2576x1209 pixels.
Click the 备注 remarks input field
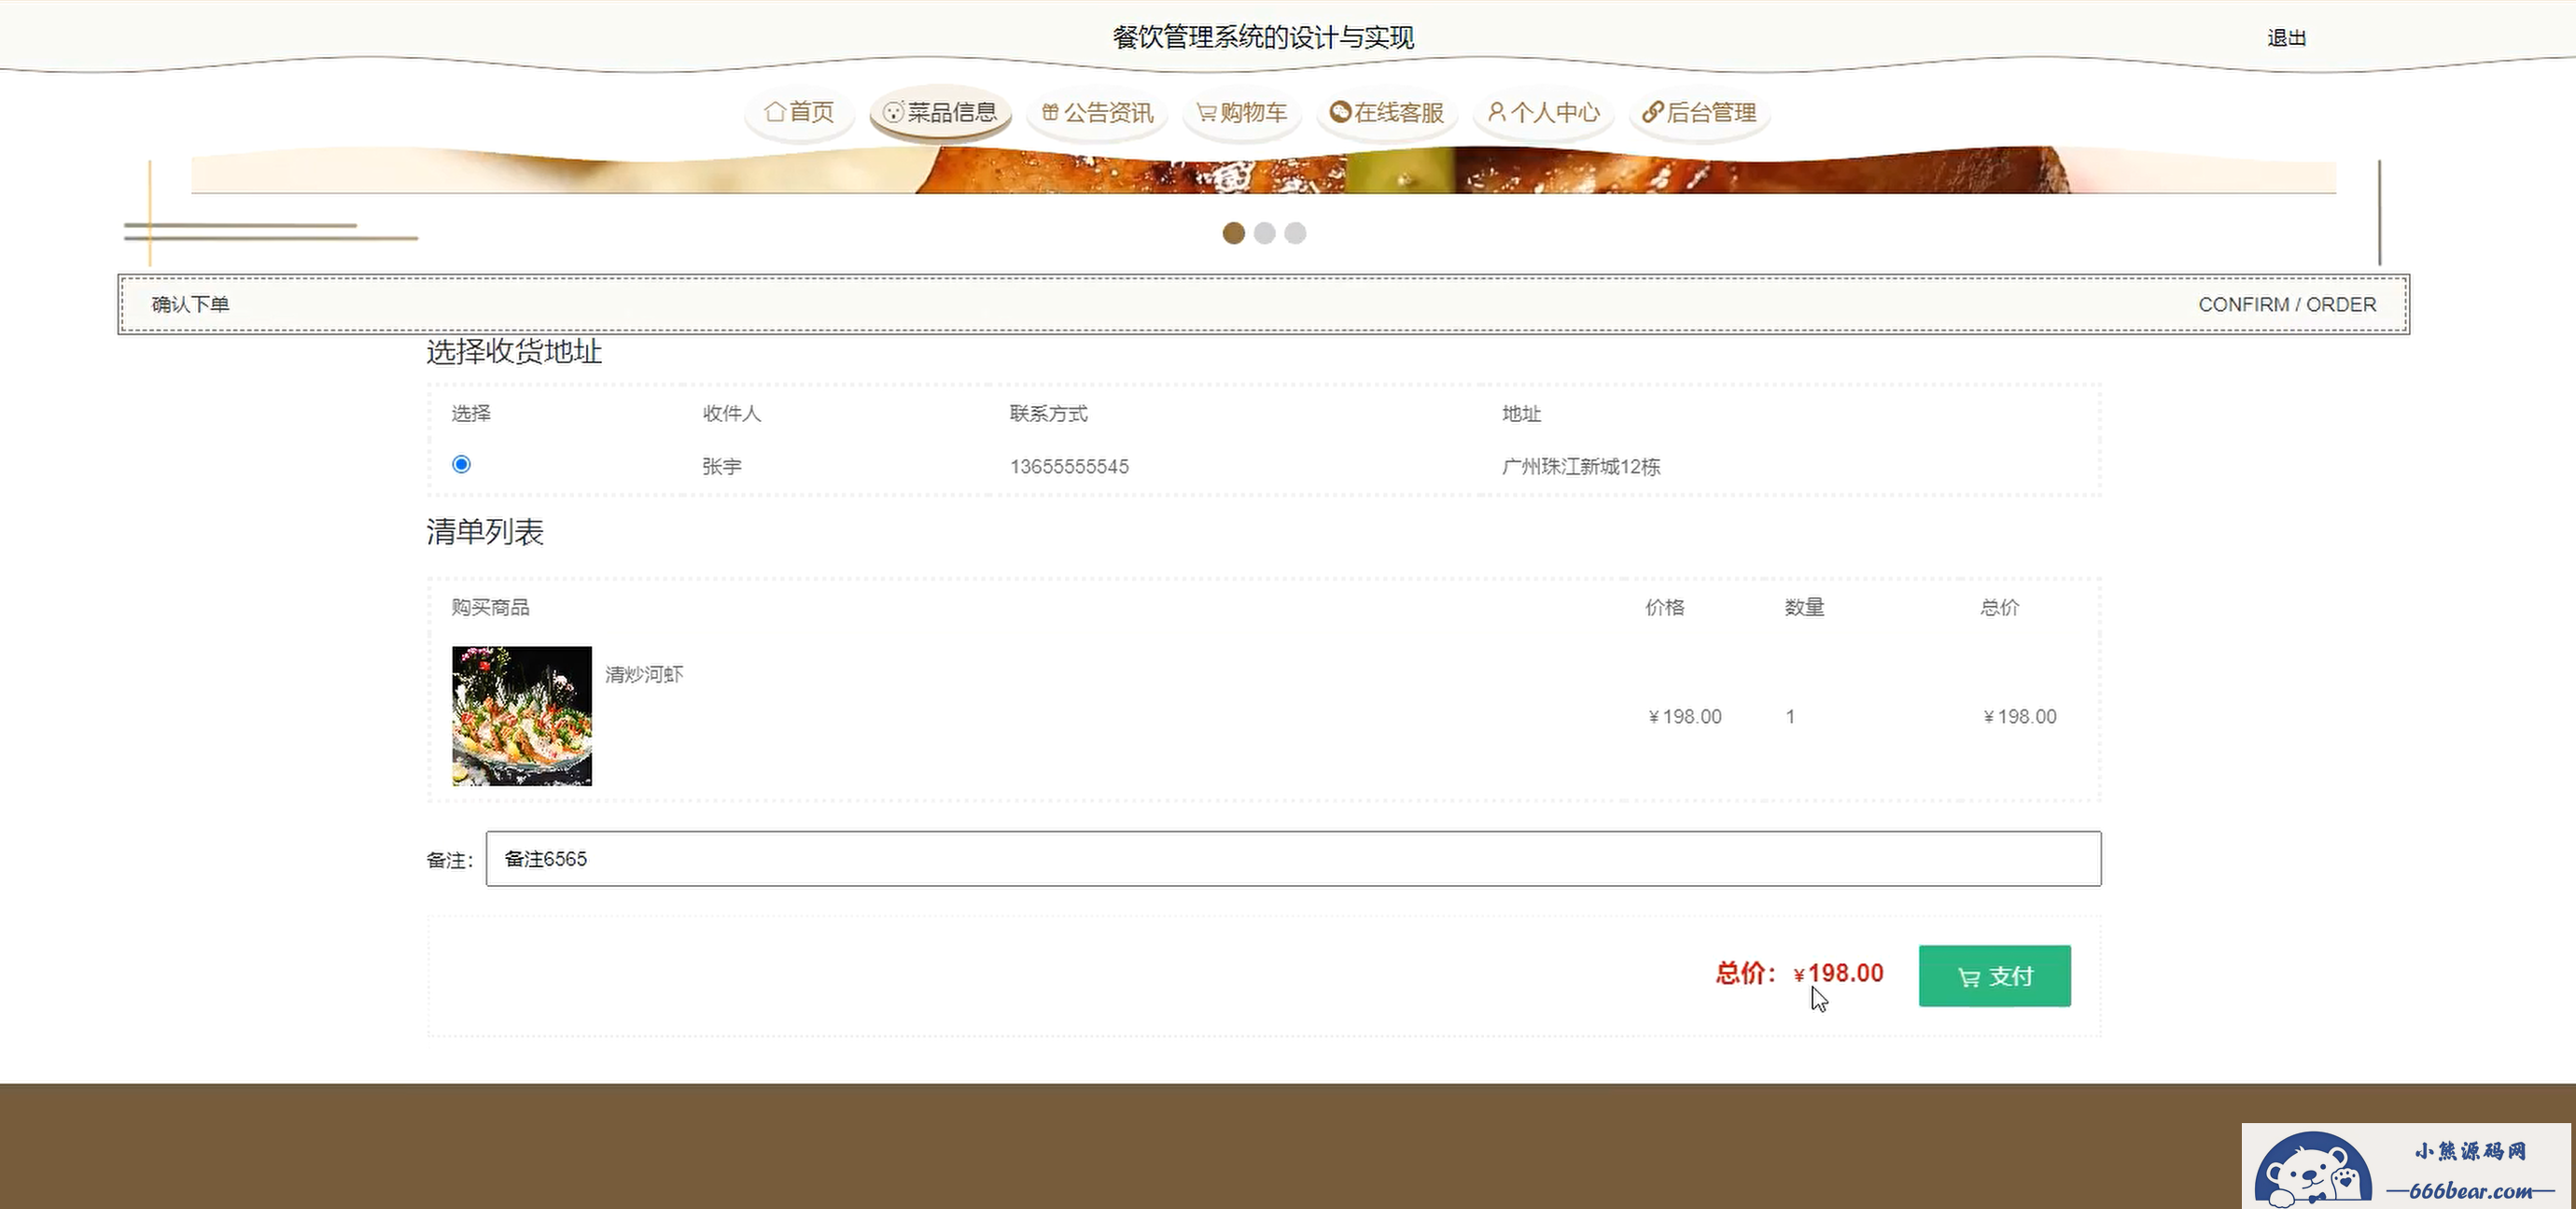[1293, 859]
